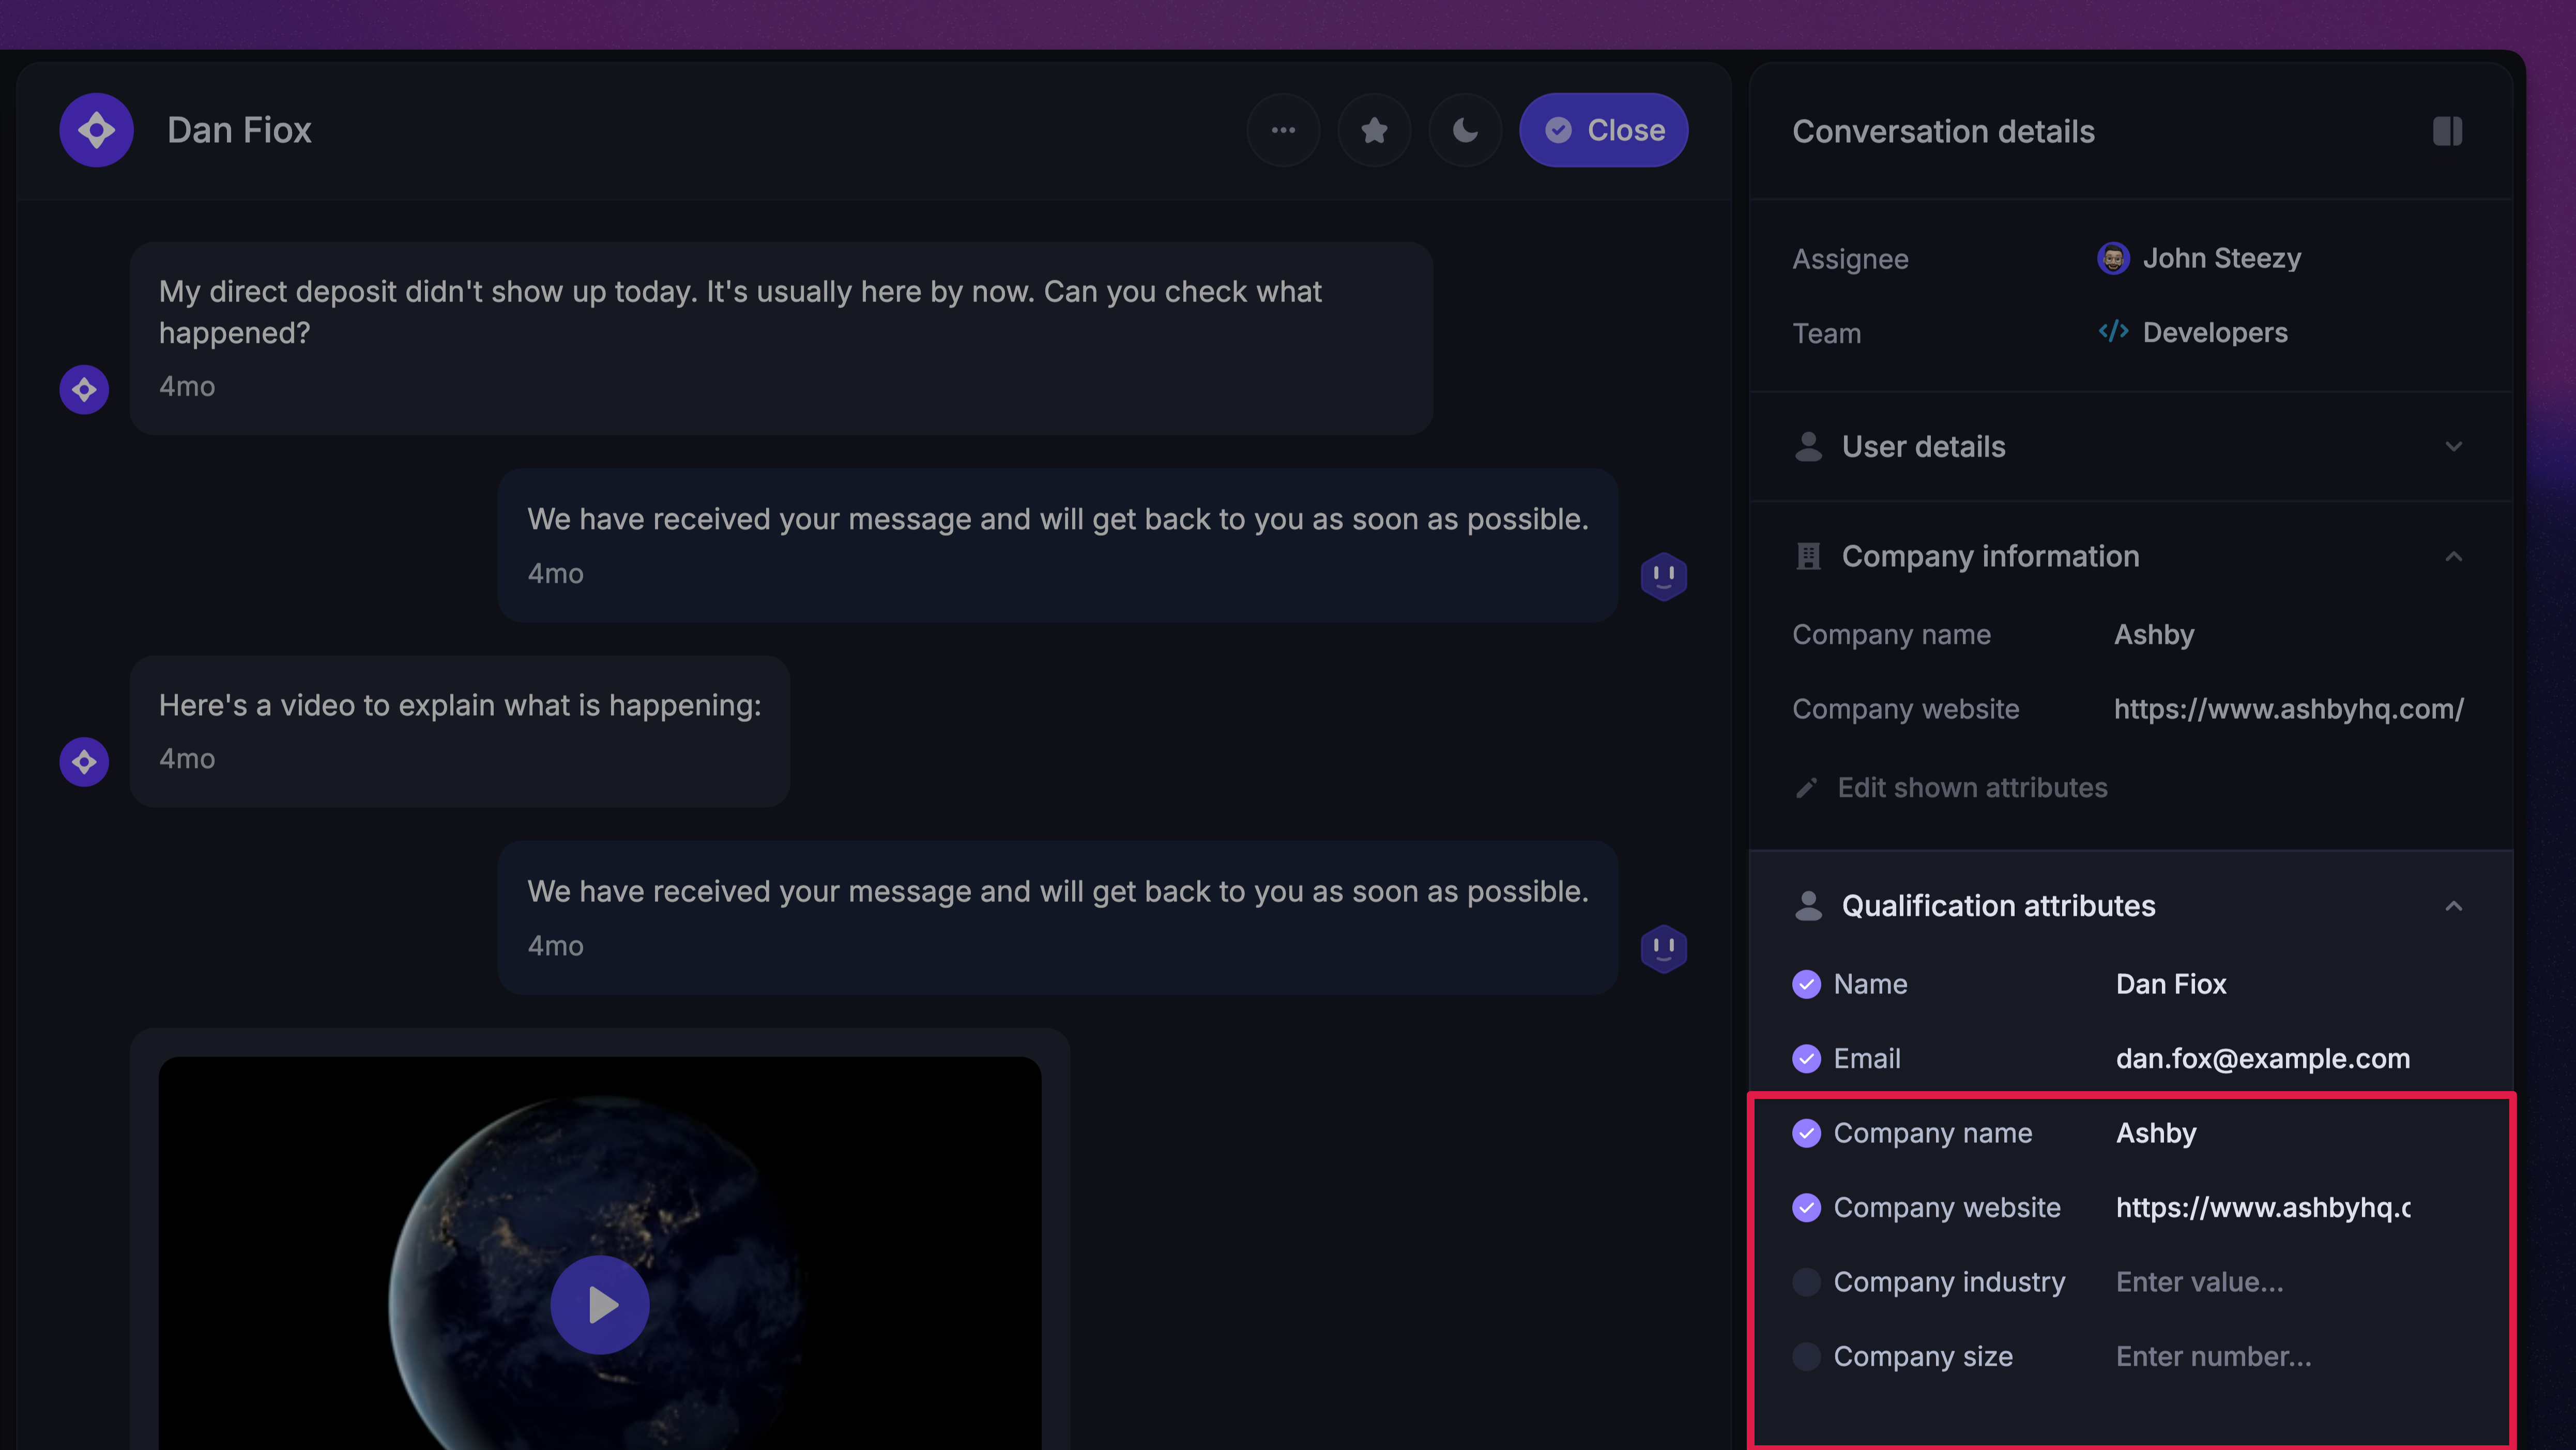Viewport: 2576px width, 1450px height.
Task: Collapse the Qualification attributes section
Action: pyautogui.click(x=2453, y=906)
